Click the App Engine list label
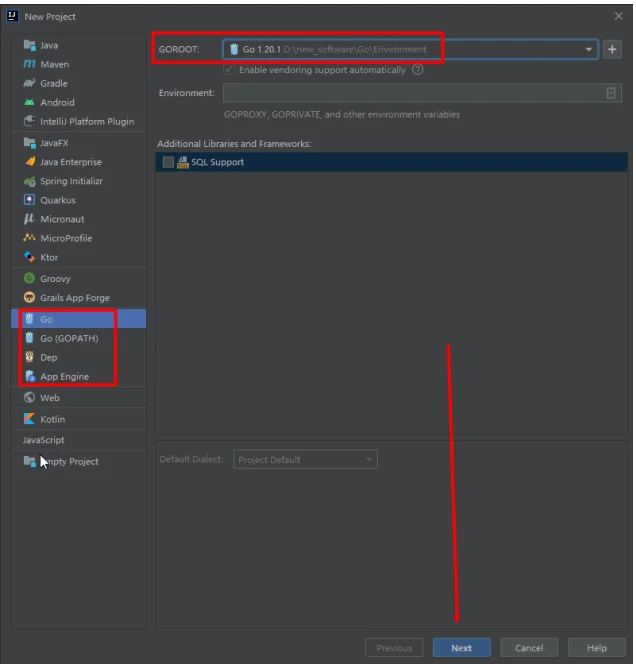 64,376
